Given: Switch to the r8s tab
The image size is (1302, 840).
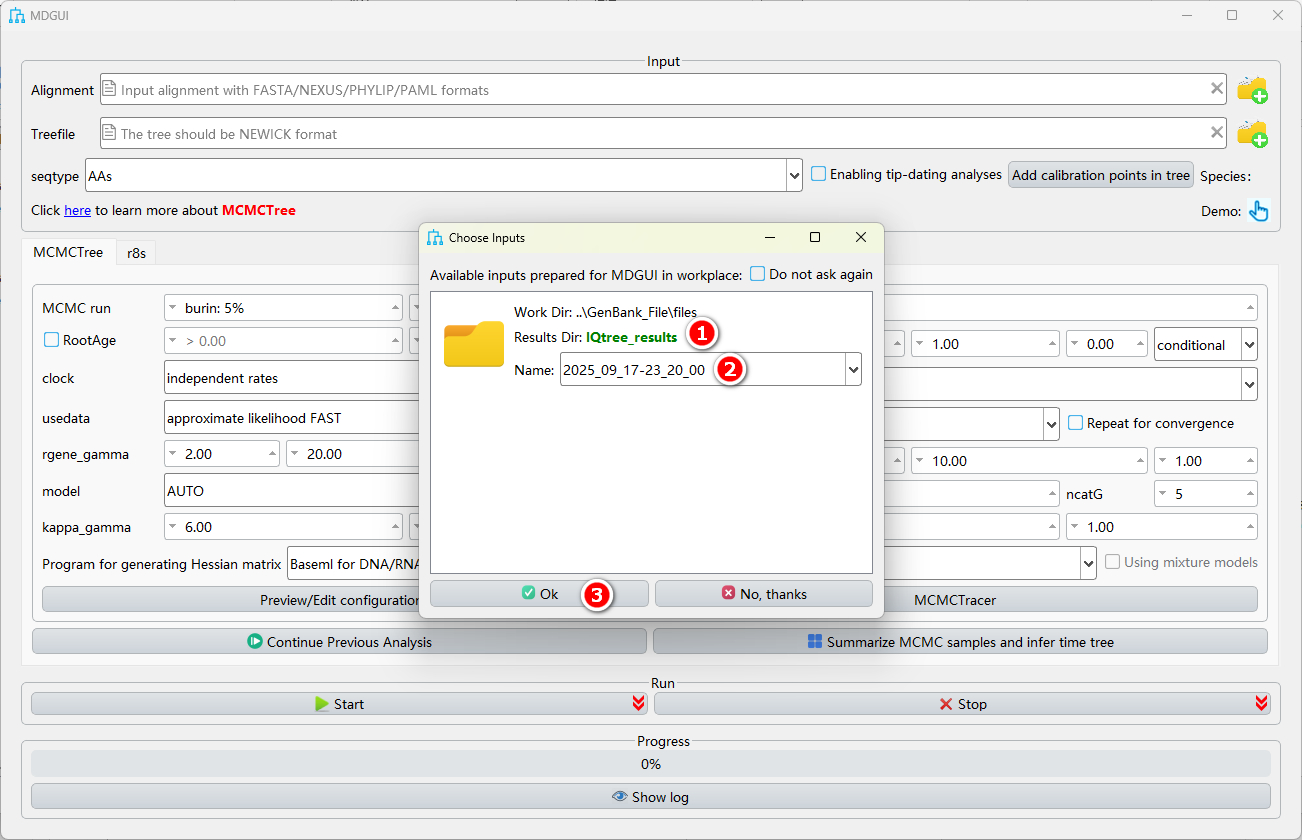Looking at the screenshot, I should pos(136,253).
